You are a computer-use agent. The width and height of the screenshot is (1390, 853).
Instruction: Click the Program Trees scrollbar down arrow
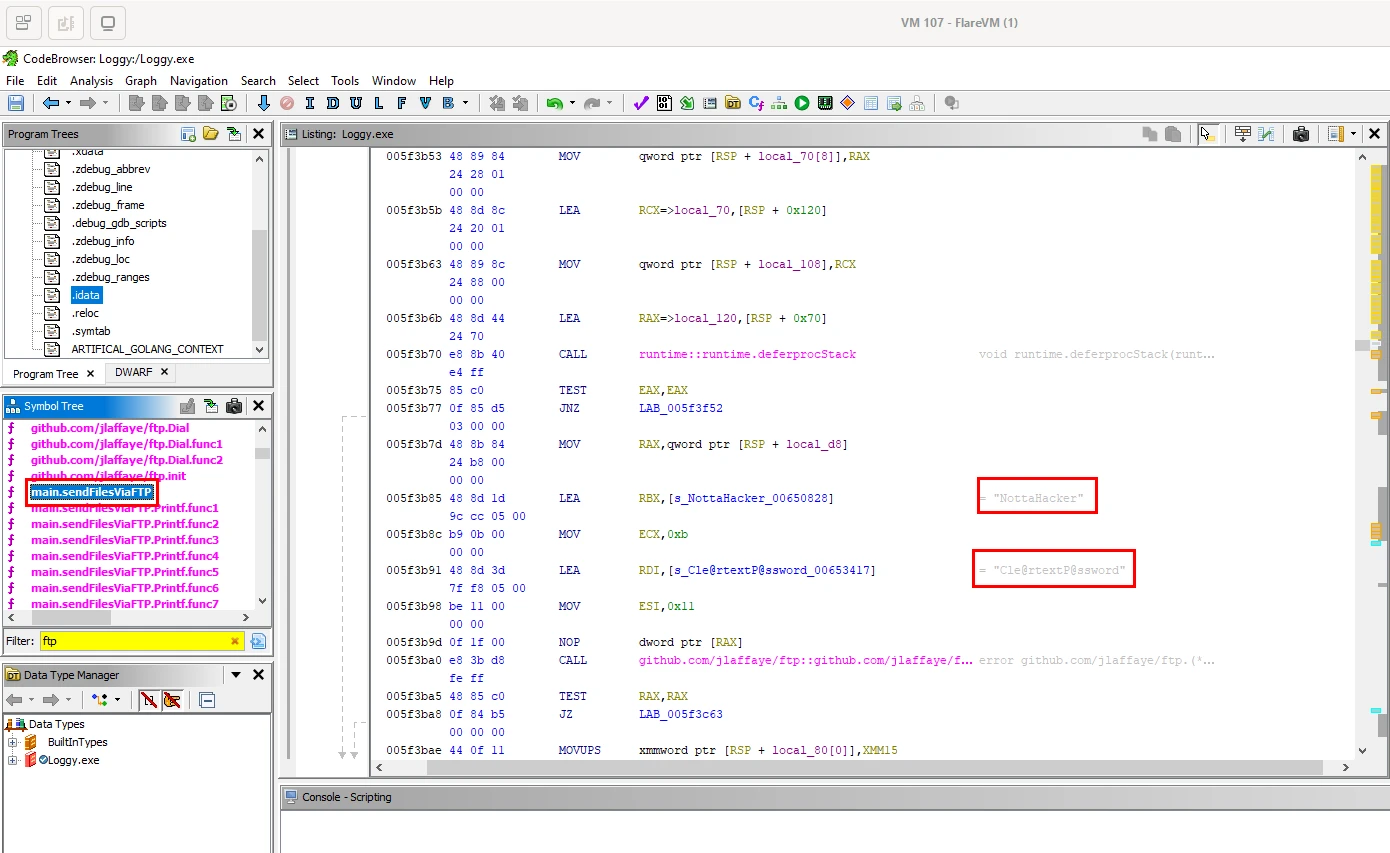click(x=261, y=350)
